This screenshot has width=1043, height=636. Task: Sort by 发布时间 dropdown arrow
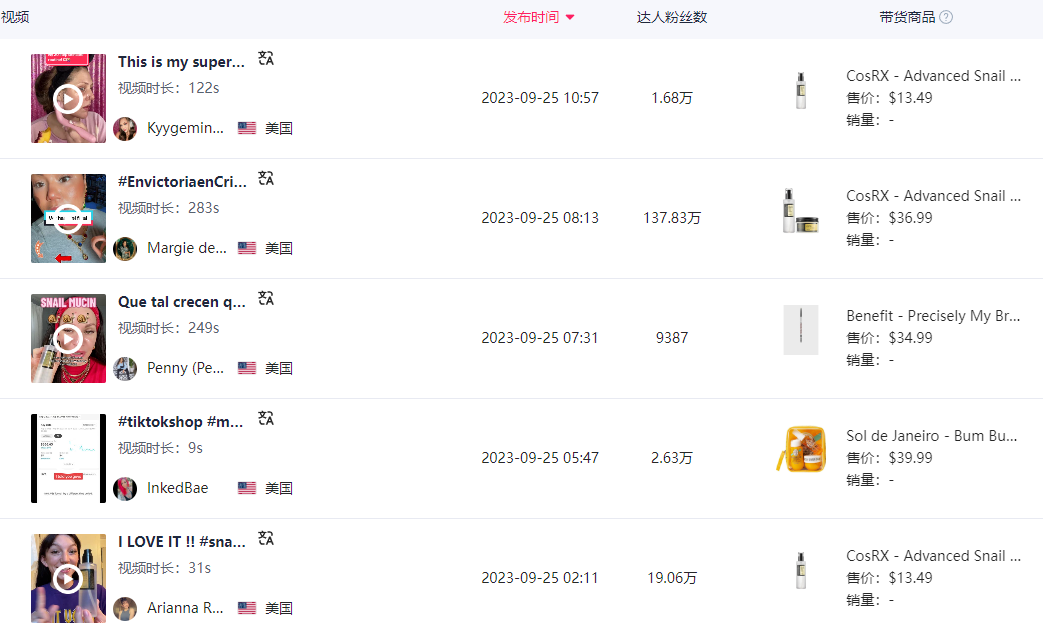coord(569,18)
